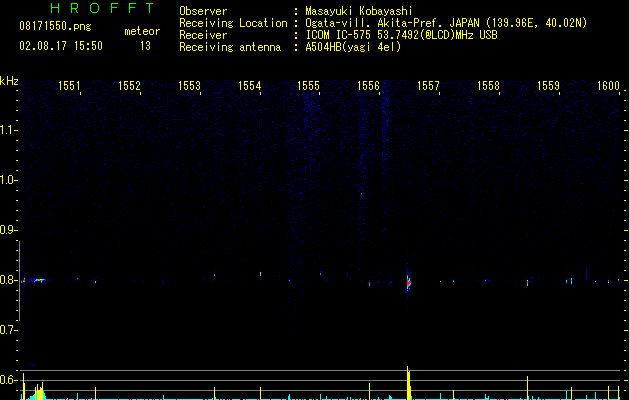Click the 1551 time axis label
The width and height of the screenshot is (629, 400).
coord(69,85)
